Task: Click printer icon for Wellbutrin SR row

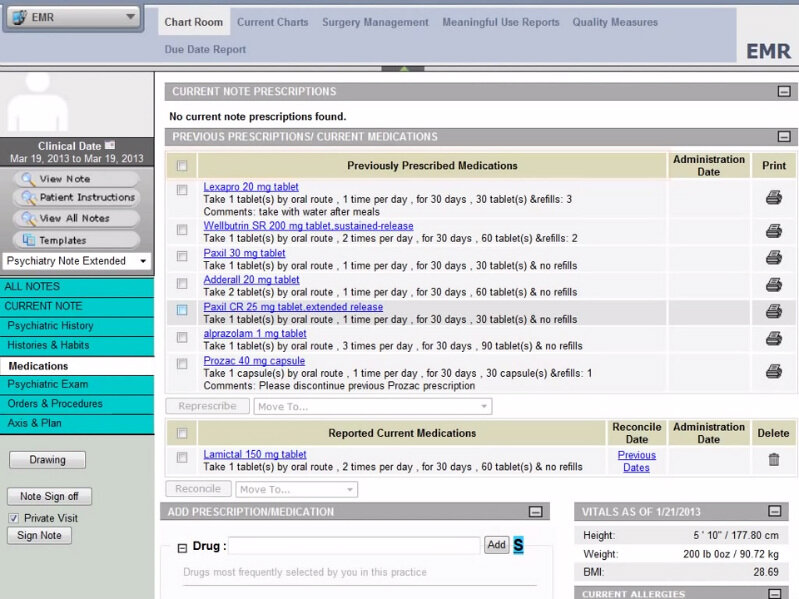Action: pos(773,231)
